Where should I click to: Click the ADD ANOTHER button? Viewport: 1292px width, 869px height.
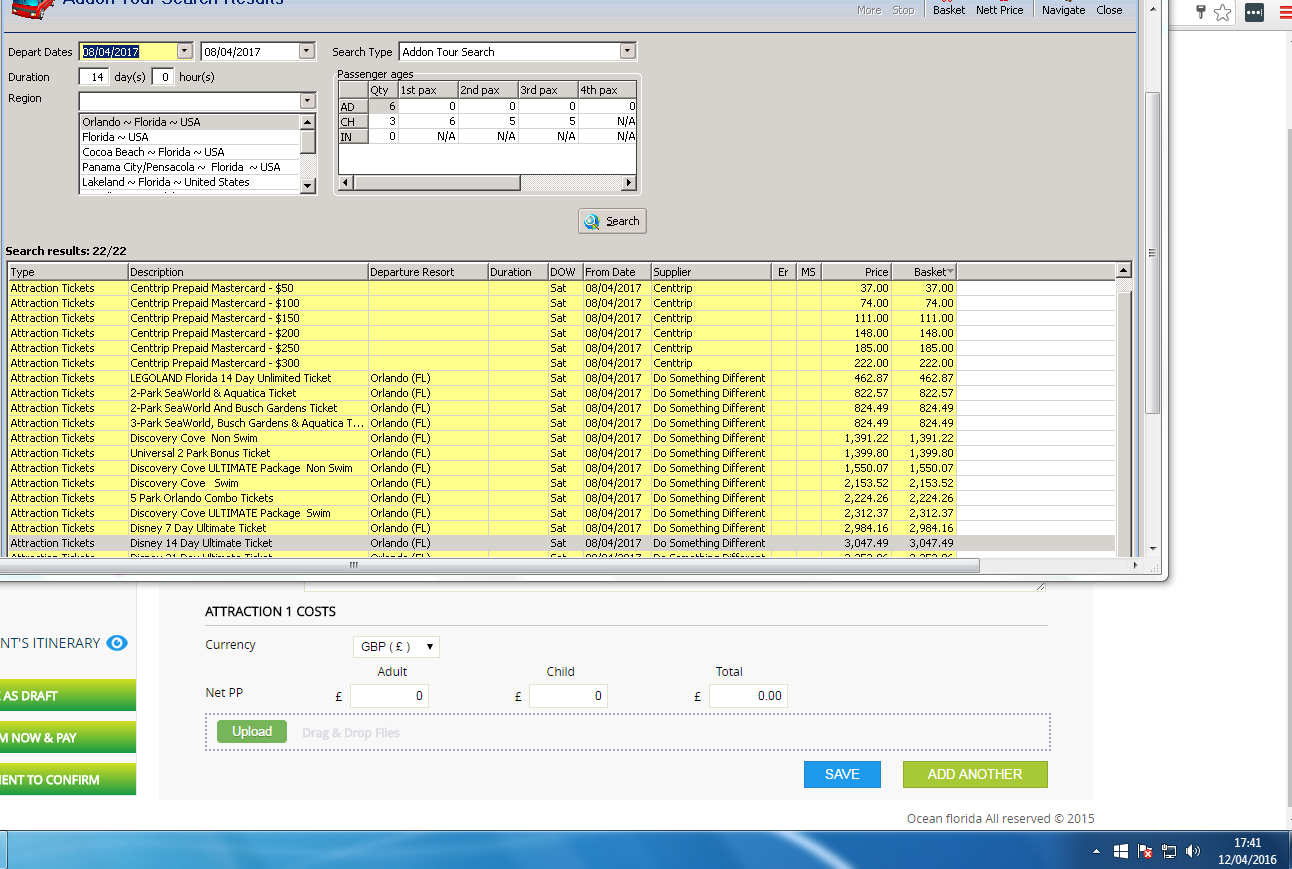tap(975, 774)
